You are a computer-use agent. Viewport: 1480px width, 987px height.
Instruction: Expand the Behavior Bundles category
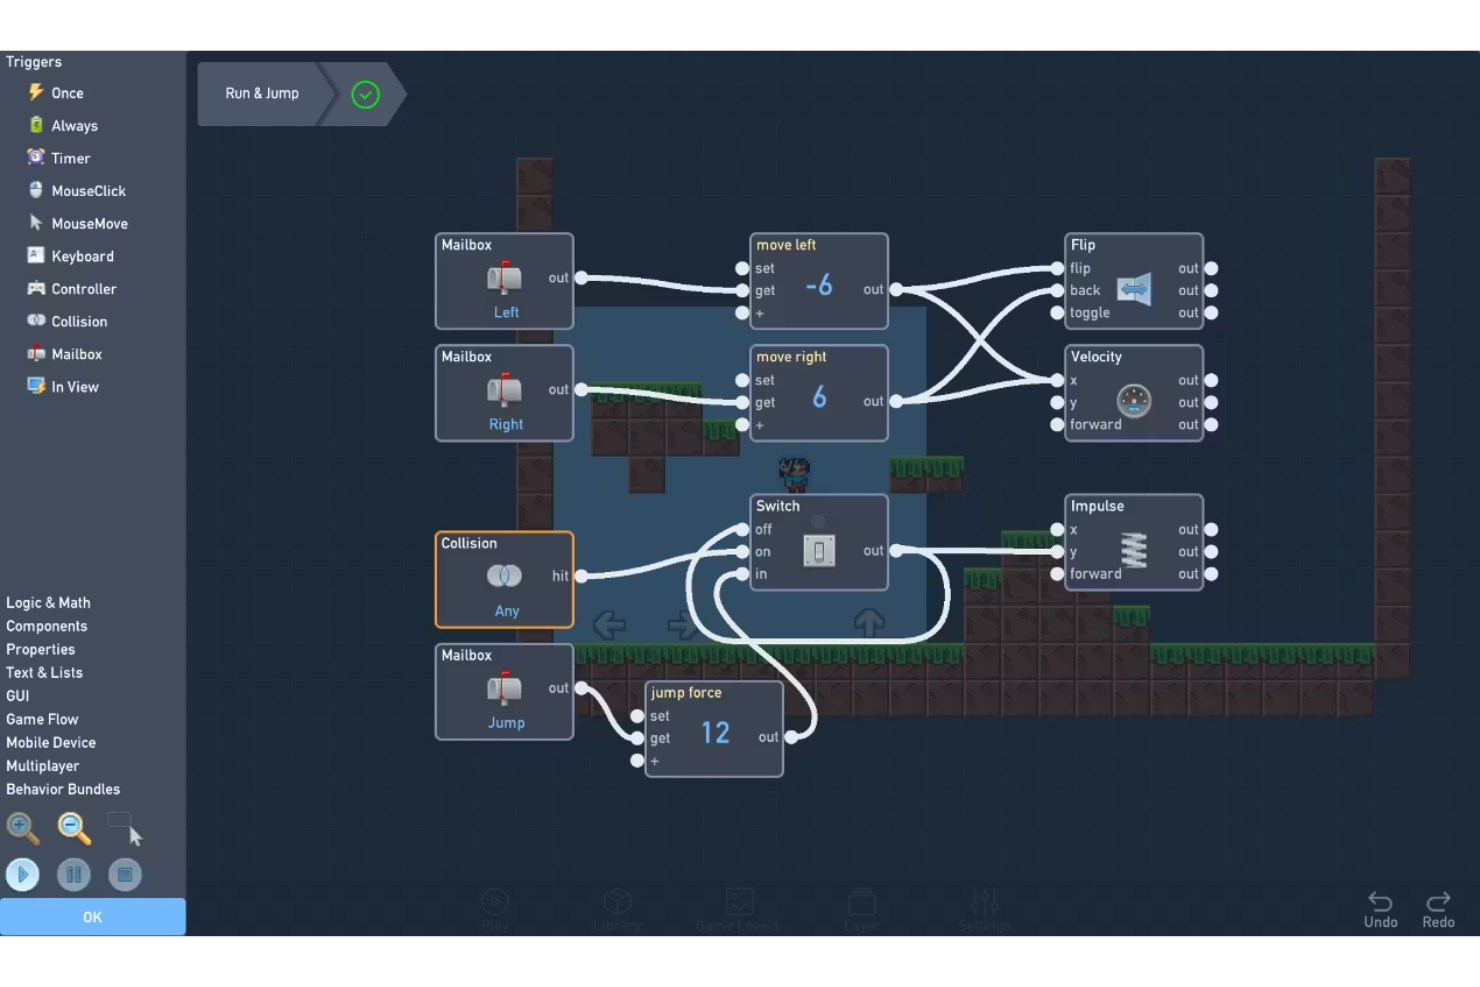[63, 789]
